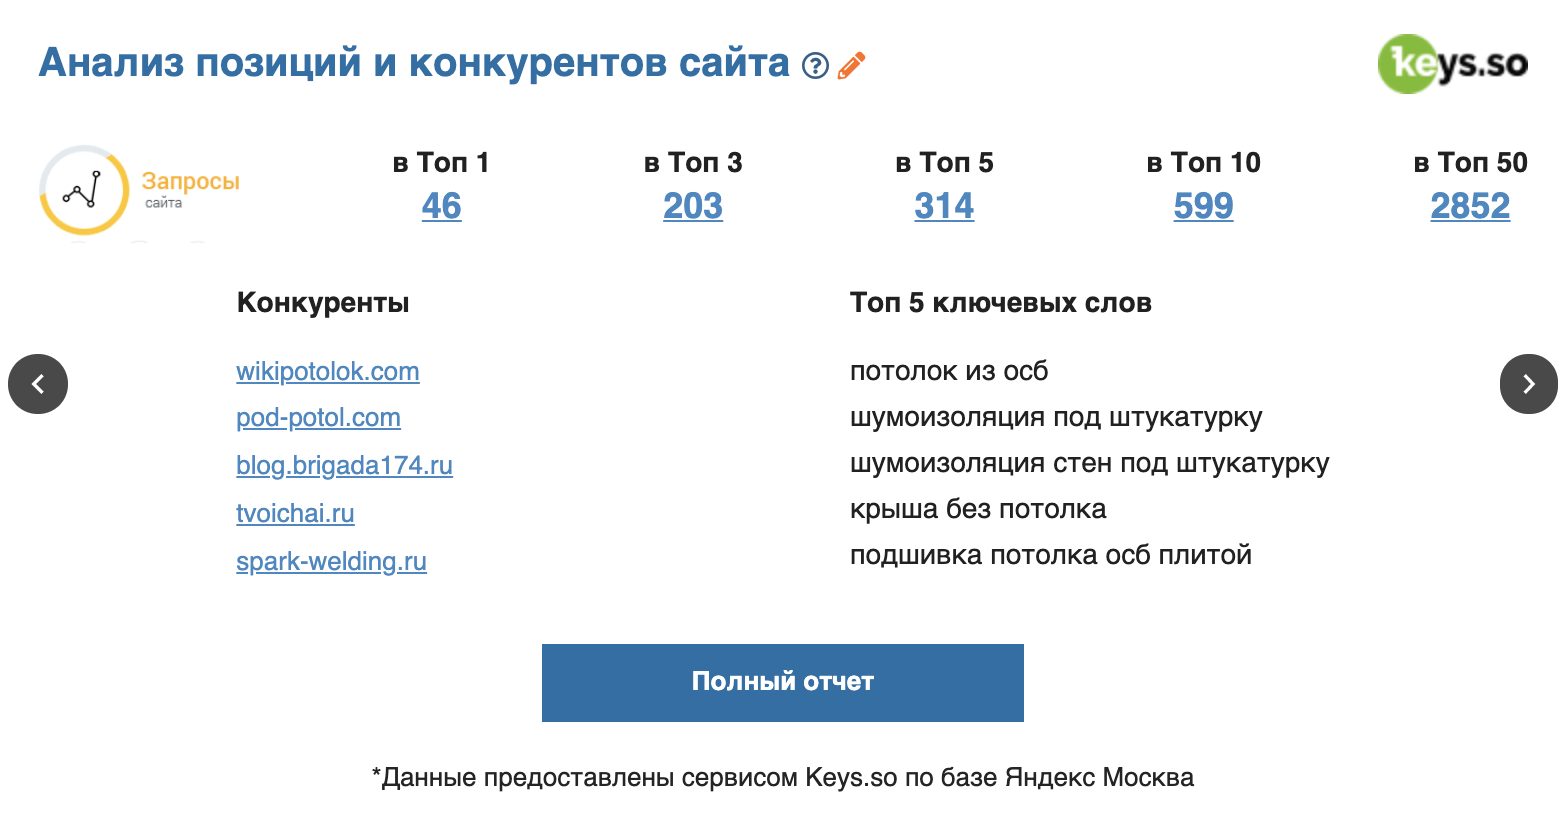This screenshot has height=824, width=1566.
Task: Open the Top 50 count 2852
Action: (x=1469, y=206)
